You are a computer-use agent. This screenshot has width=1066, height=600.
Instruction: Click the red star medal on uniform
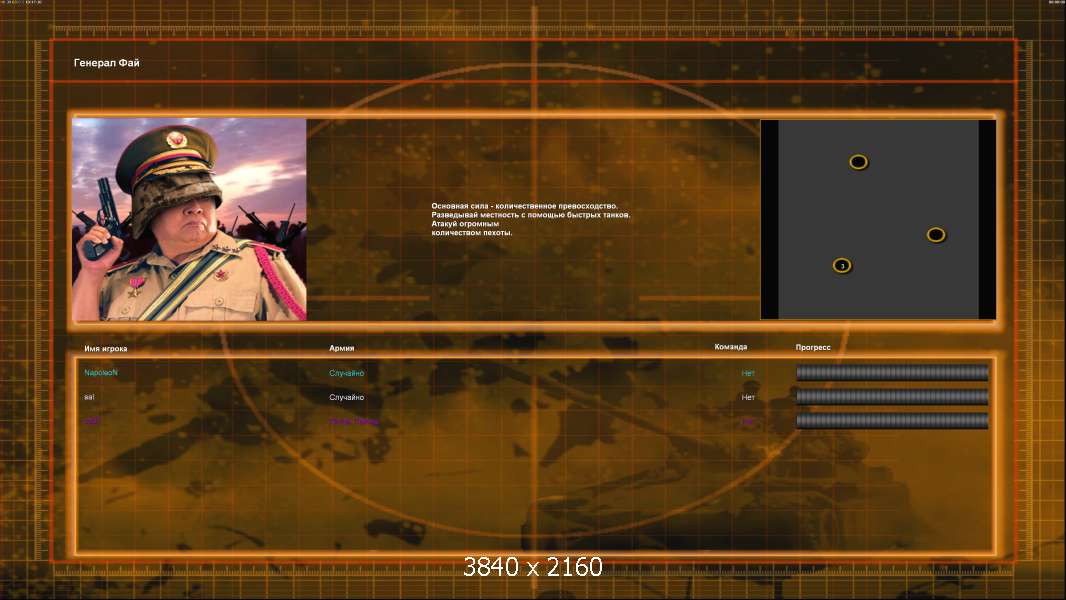pos(136,286)
